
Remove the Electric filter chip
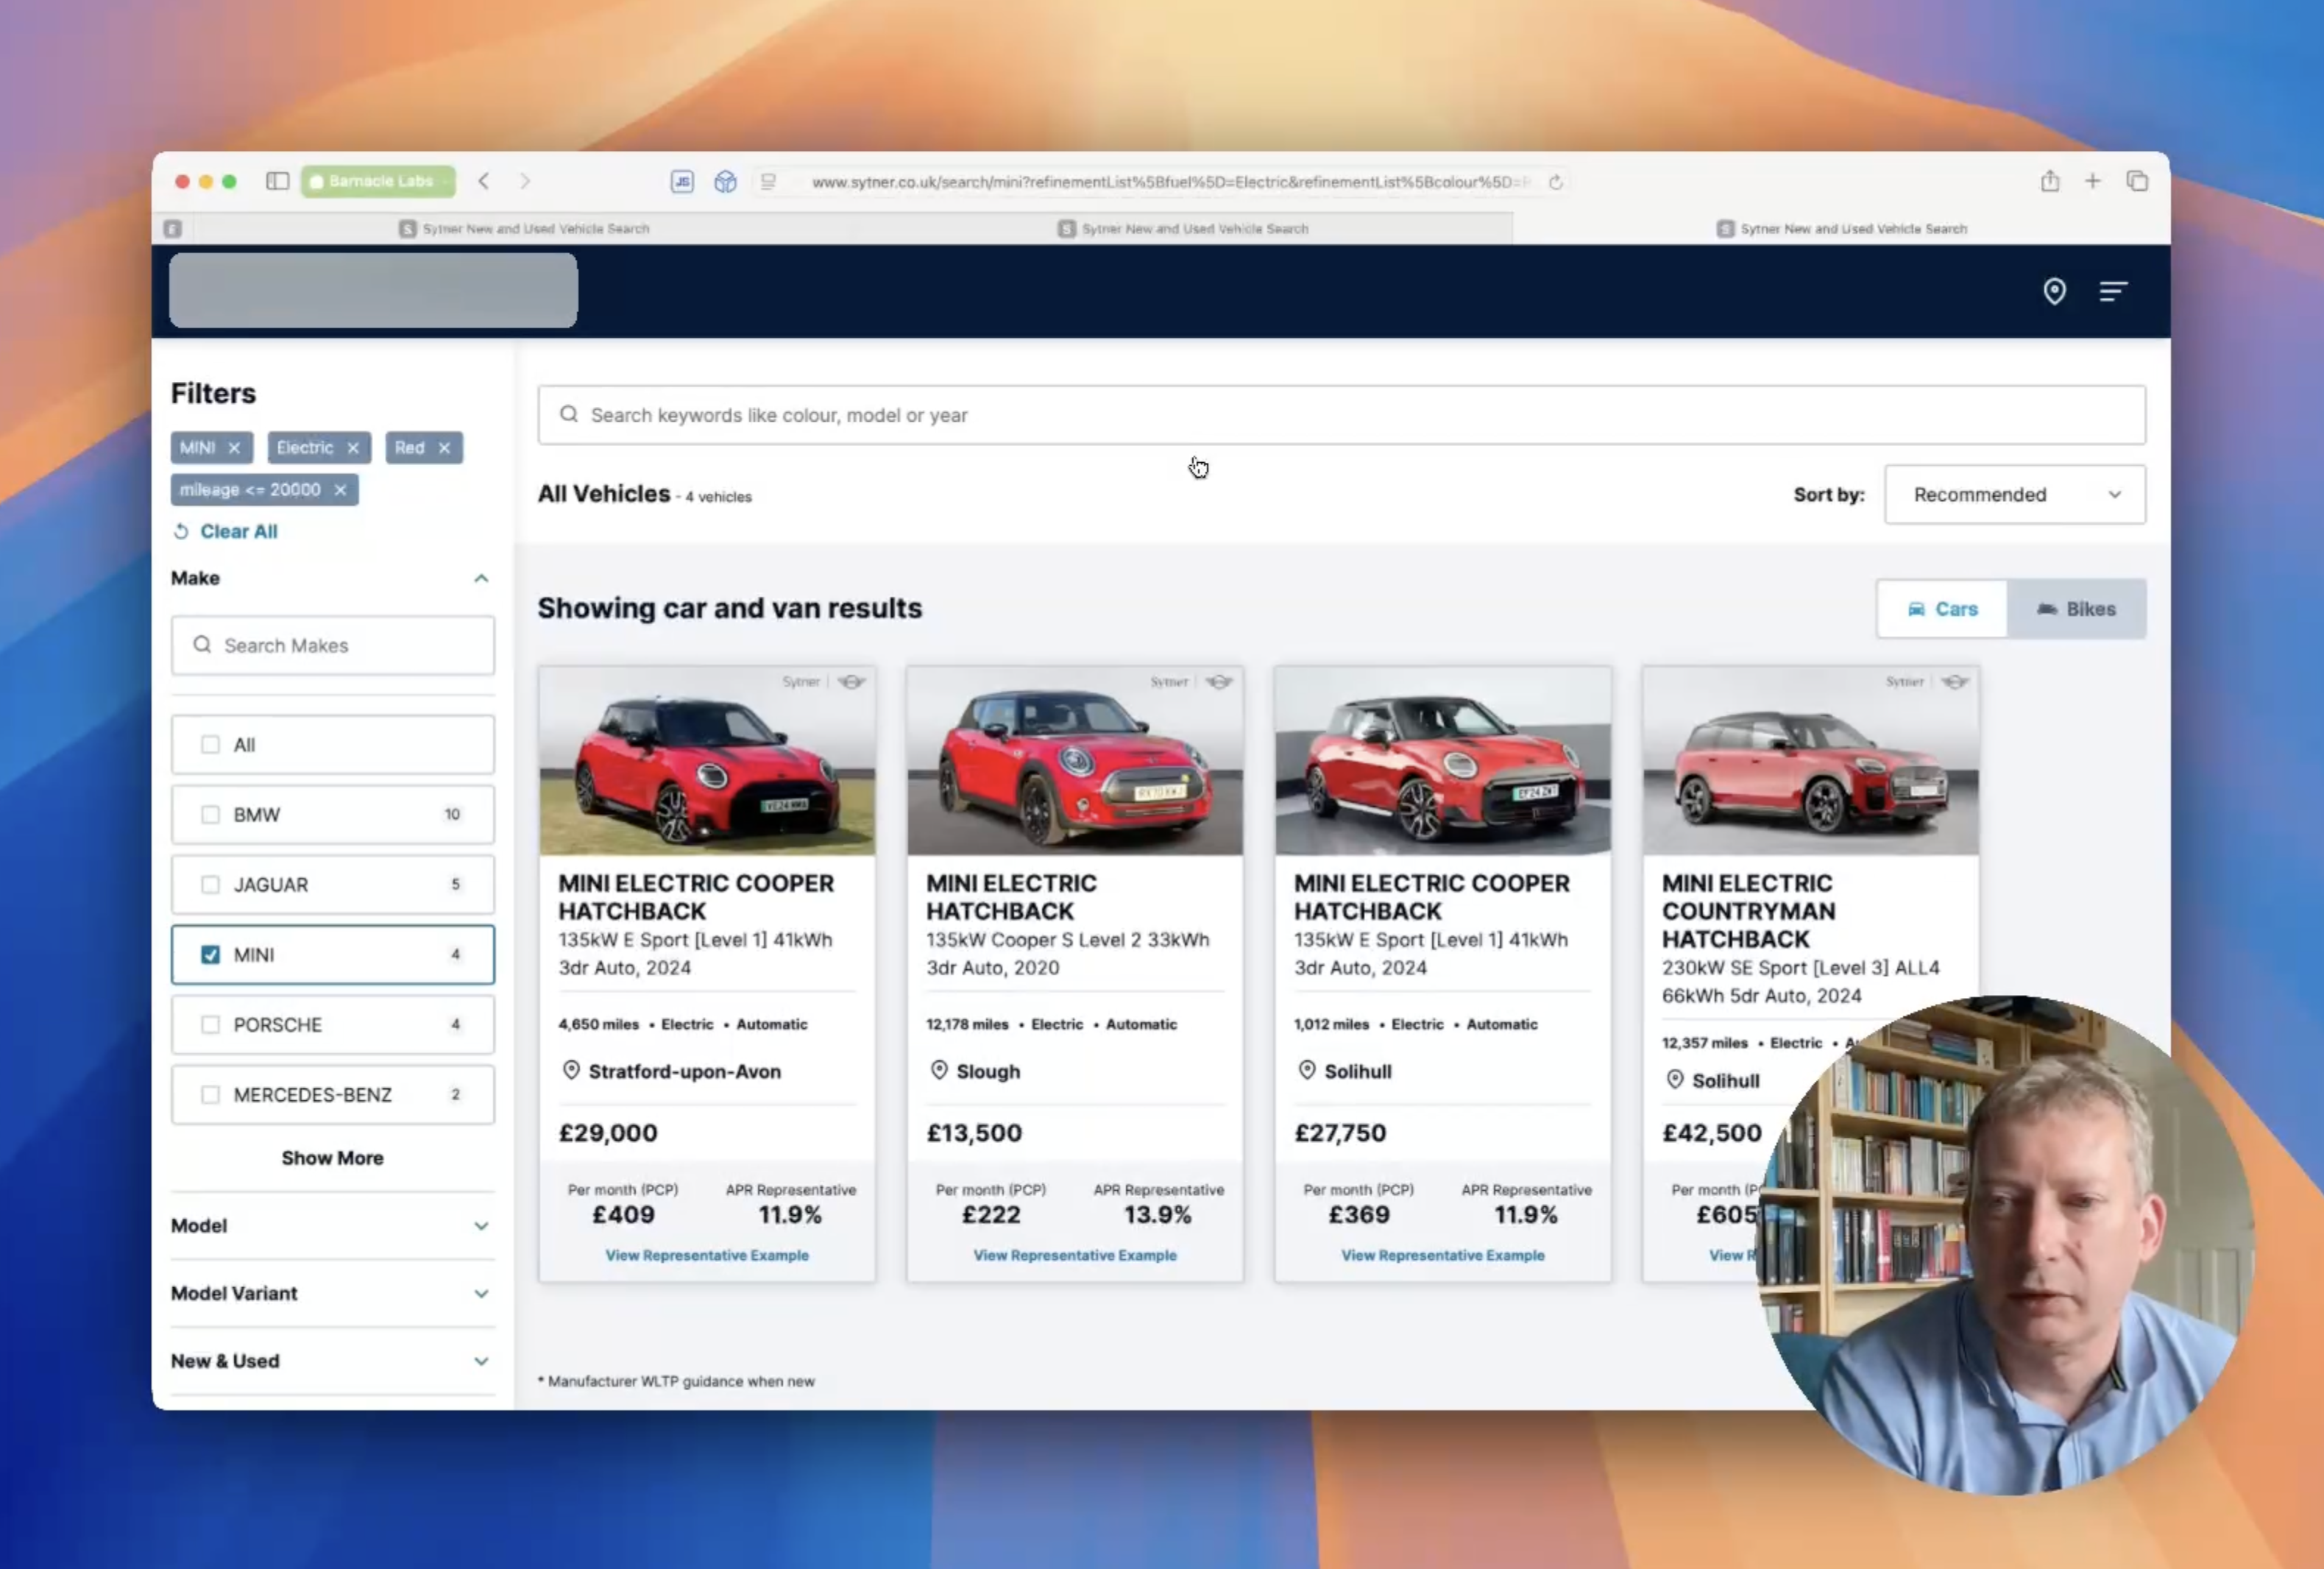click(x=353, y=448)
